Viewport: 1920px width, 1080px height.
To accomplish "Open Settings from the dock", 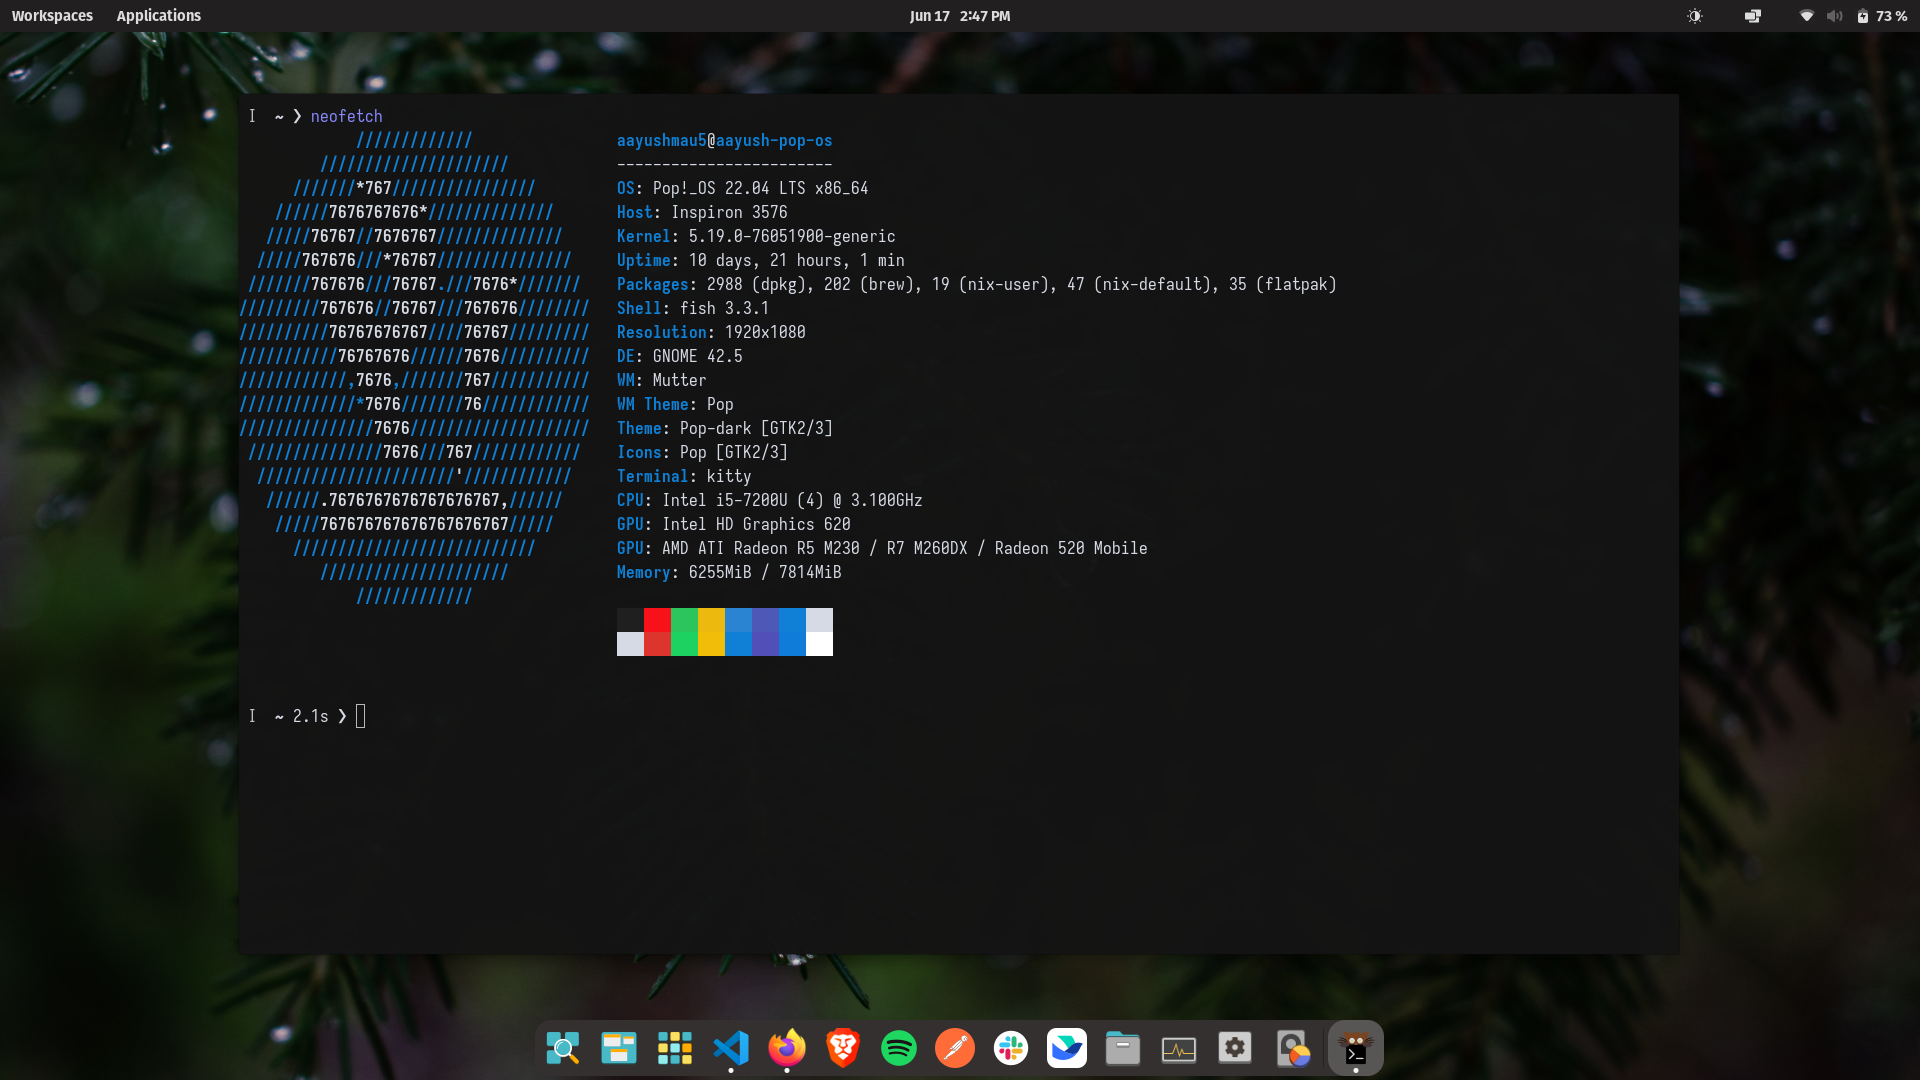I will [x=1235, y=1048].
